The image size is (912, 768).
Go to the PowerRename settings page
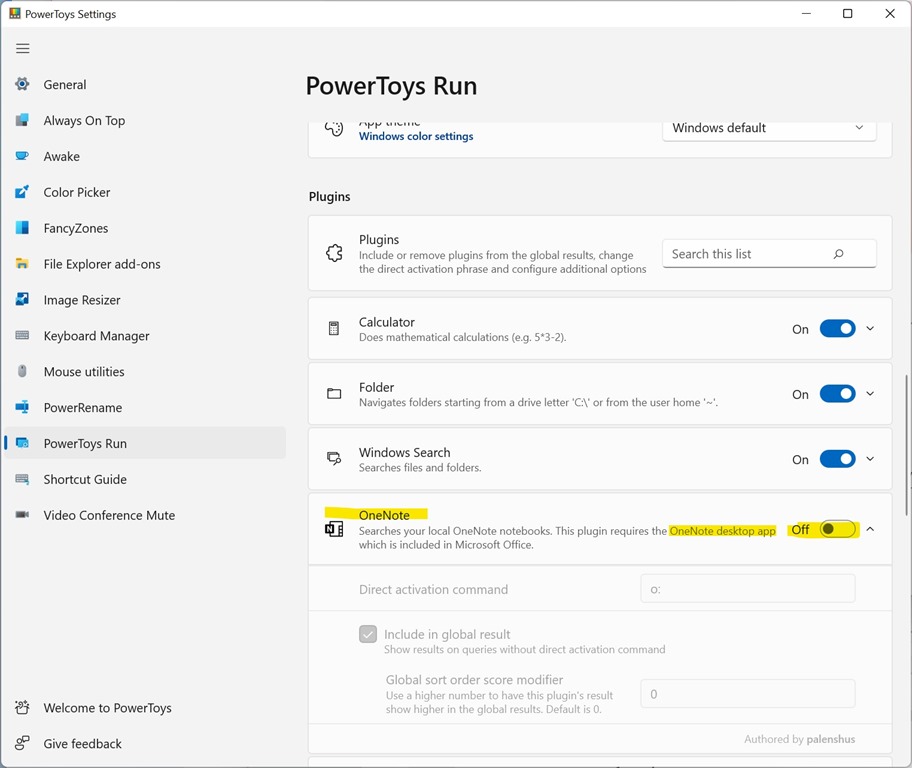pyautogui.click(x=82, y=408)
